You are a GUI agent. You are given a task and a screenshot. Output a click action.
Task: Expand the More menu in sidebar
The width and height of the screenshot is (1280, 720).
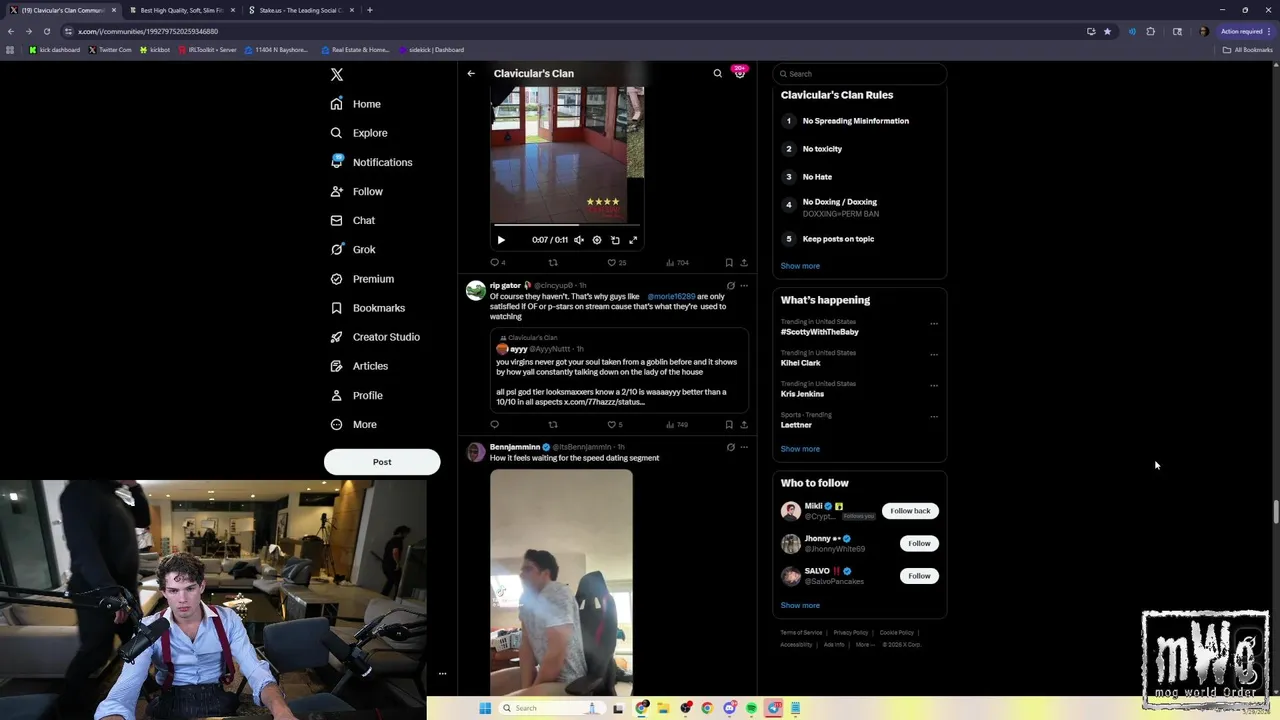click(x=353, y=424)
